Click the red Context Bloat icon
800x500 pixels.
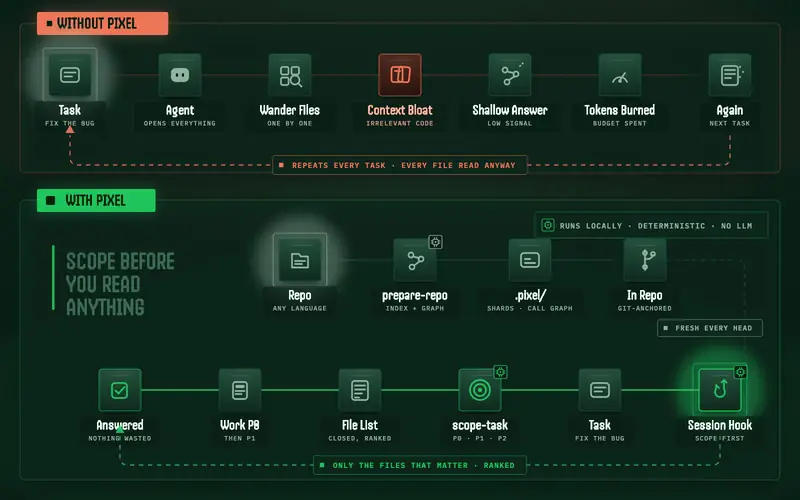click(x=400, y=75)
